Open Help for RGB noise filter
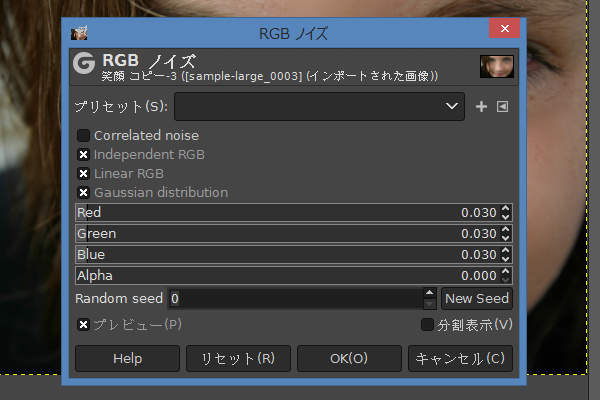600x400 pixels. point(127,359)
